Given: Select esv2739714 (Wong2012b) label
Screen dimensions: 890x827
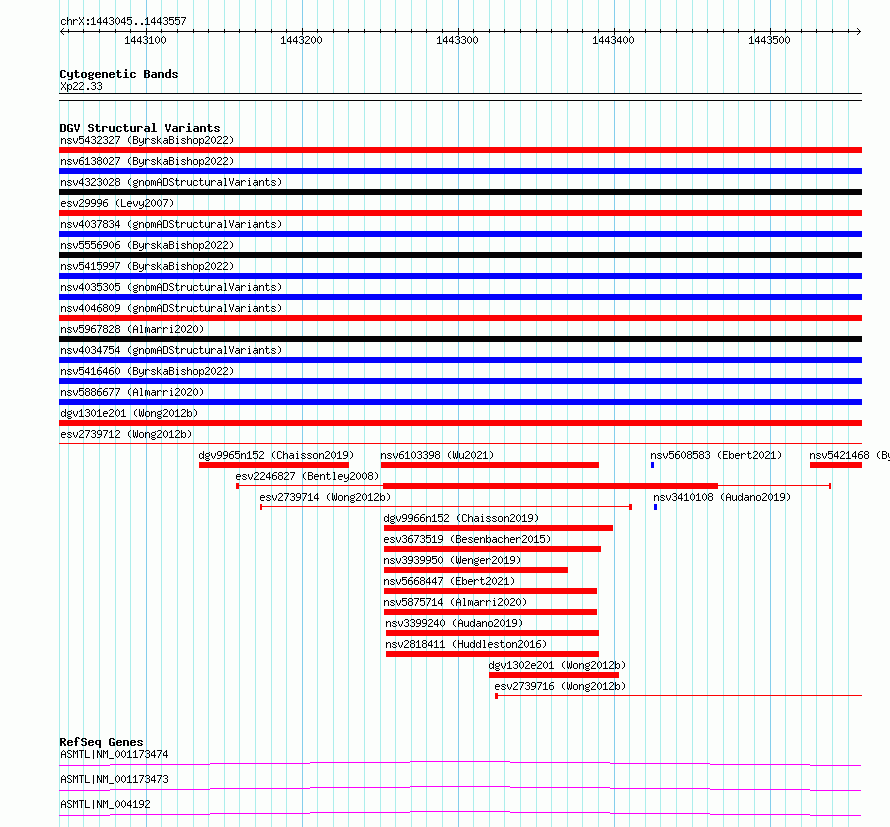Looking at the screenshot, I should pyautogui.click(x=325, y=497).
